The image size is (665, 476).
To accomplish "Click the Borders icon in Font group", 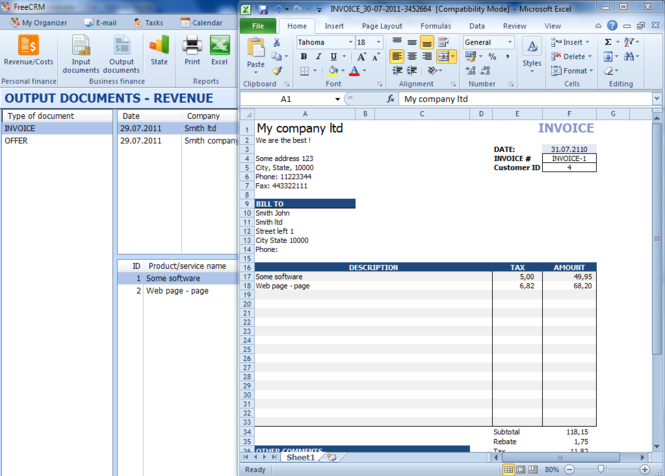I will (x=305, y=71).
